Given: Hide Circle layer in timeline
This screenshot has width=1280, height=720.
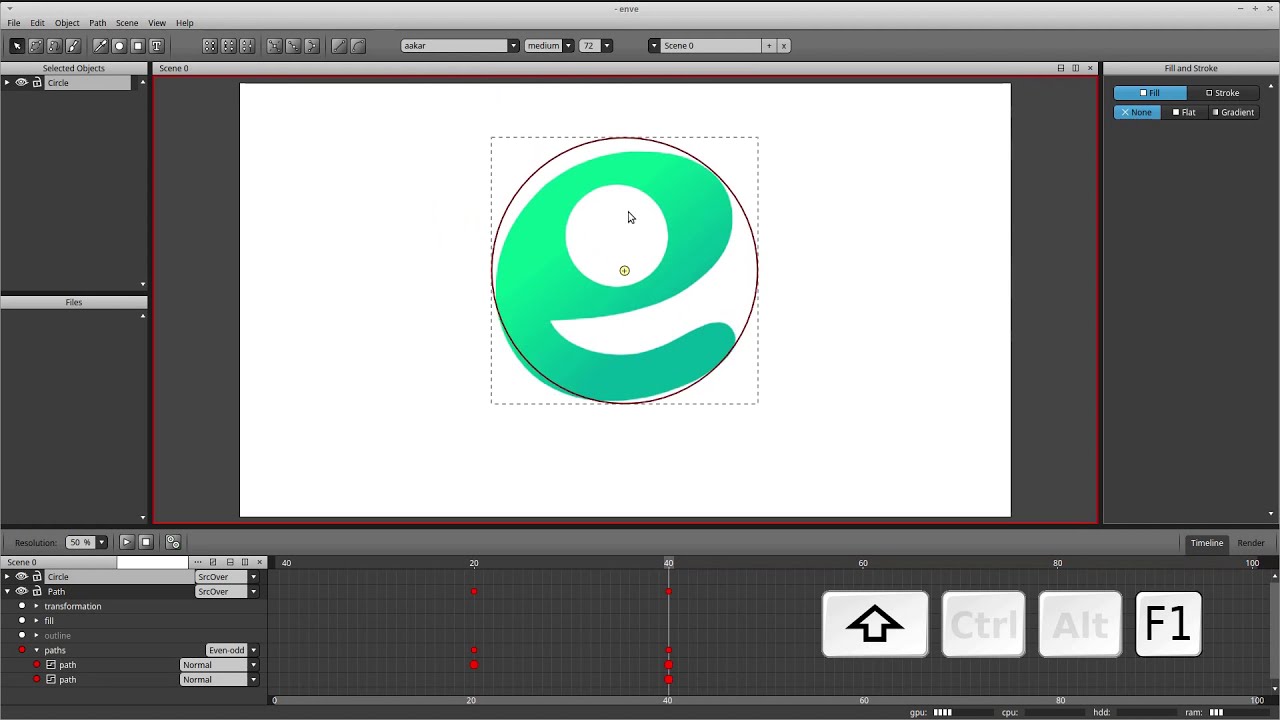Looking at the screenshot, I should tap(21, 577).
